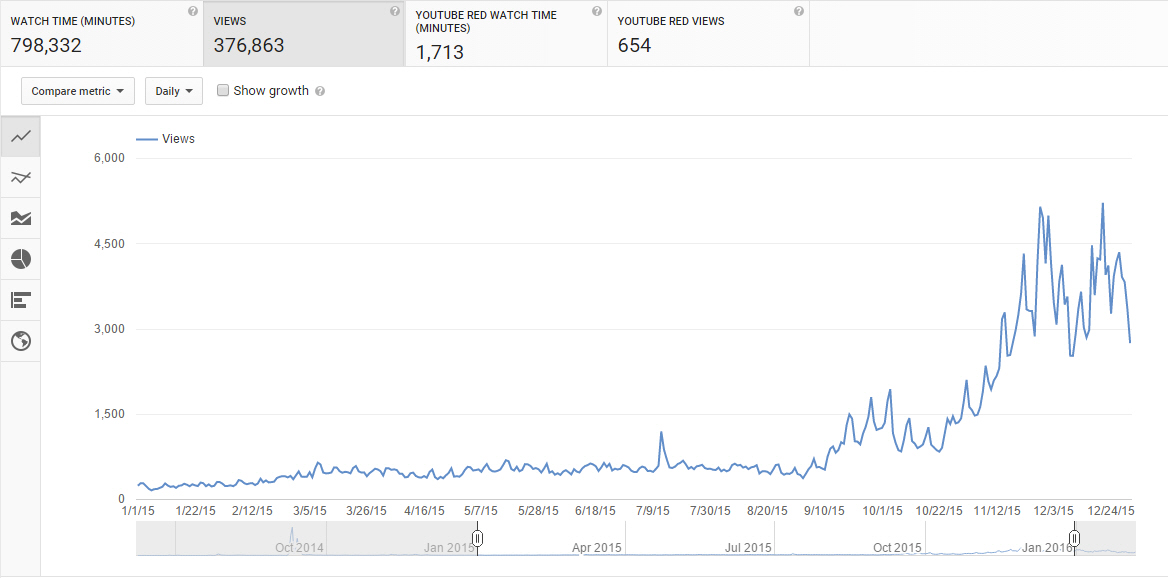Switch to multi-line chart icon
Image resolution: width=1168 pixels, height=578 pixels.
pos(20,178)
